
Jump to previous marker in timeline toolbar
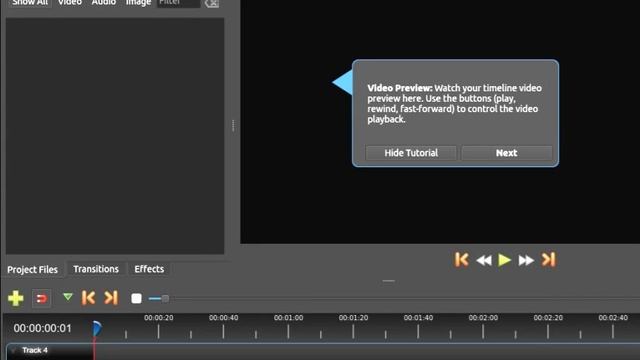coord(88,298)
